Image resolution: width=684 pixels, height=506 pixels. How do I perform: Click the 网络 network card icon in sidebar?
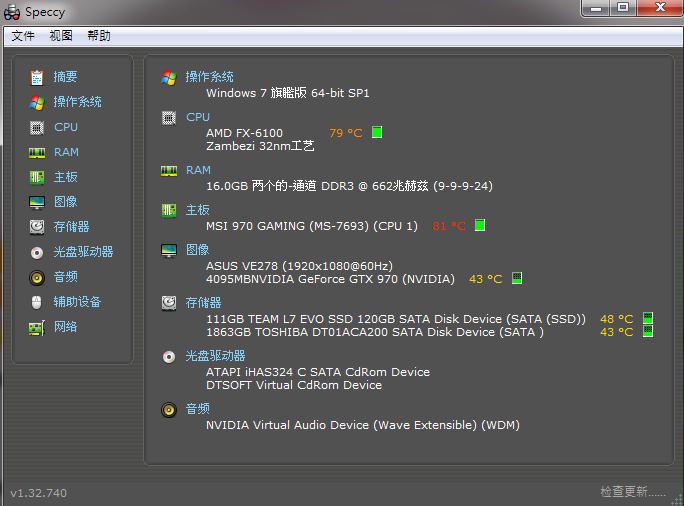click(37, 328)
